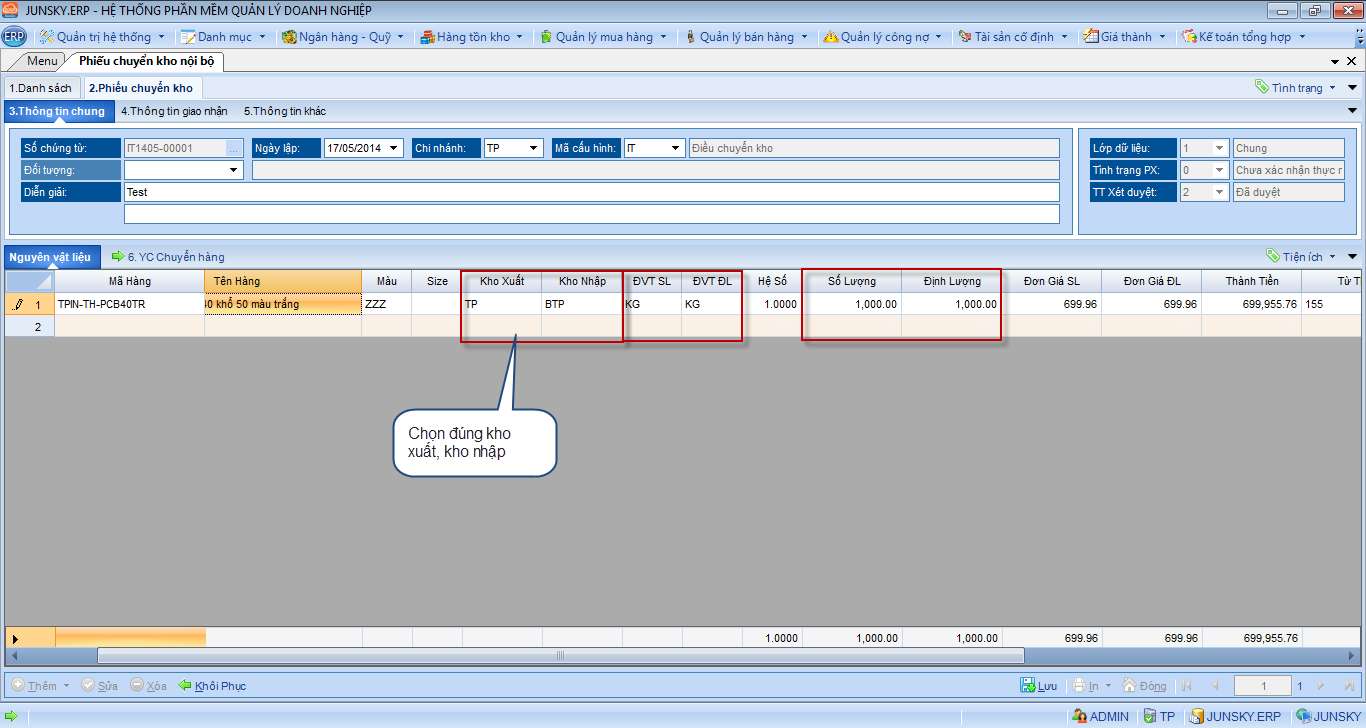Click the Diễn giải field containing Test
This screenshot has height=728, width=1366.
[590, 192]
